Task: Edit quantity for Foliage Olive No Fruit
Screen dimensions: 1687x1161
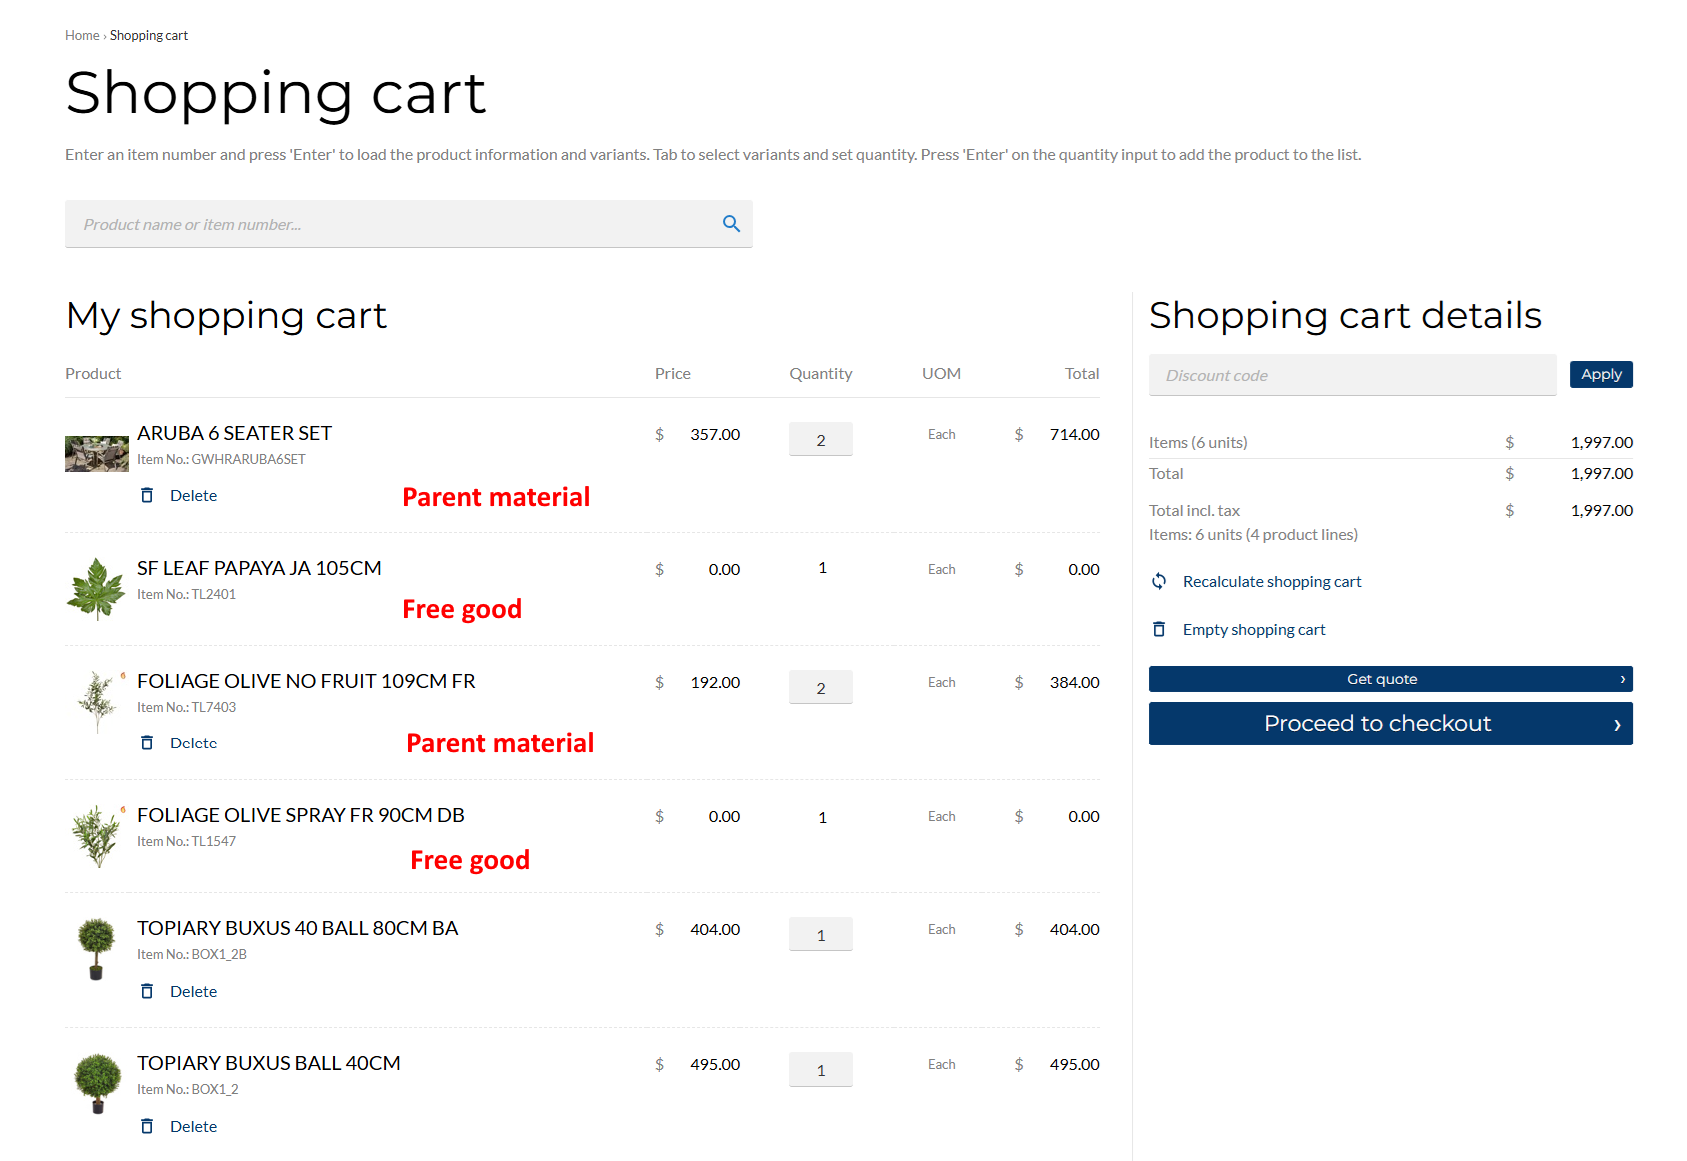Action: coord(820,687)
